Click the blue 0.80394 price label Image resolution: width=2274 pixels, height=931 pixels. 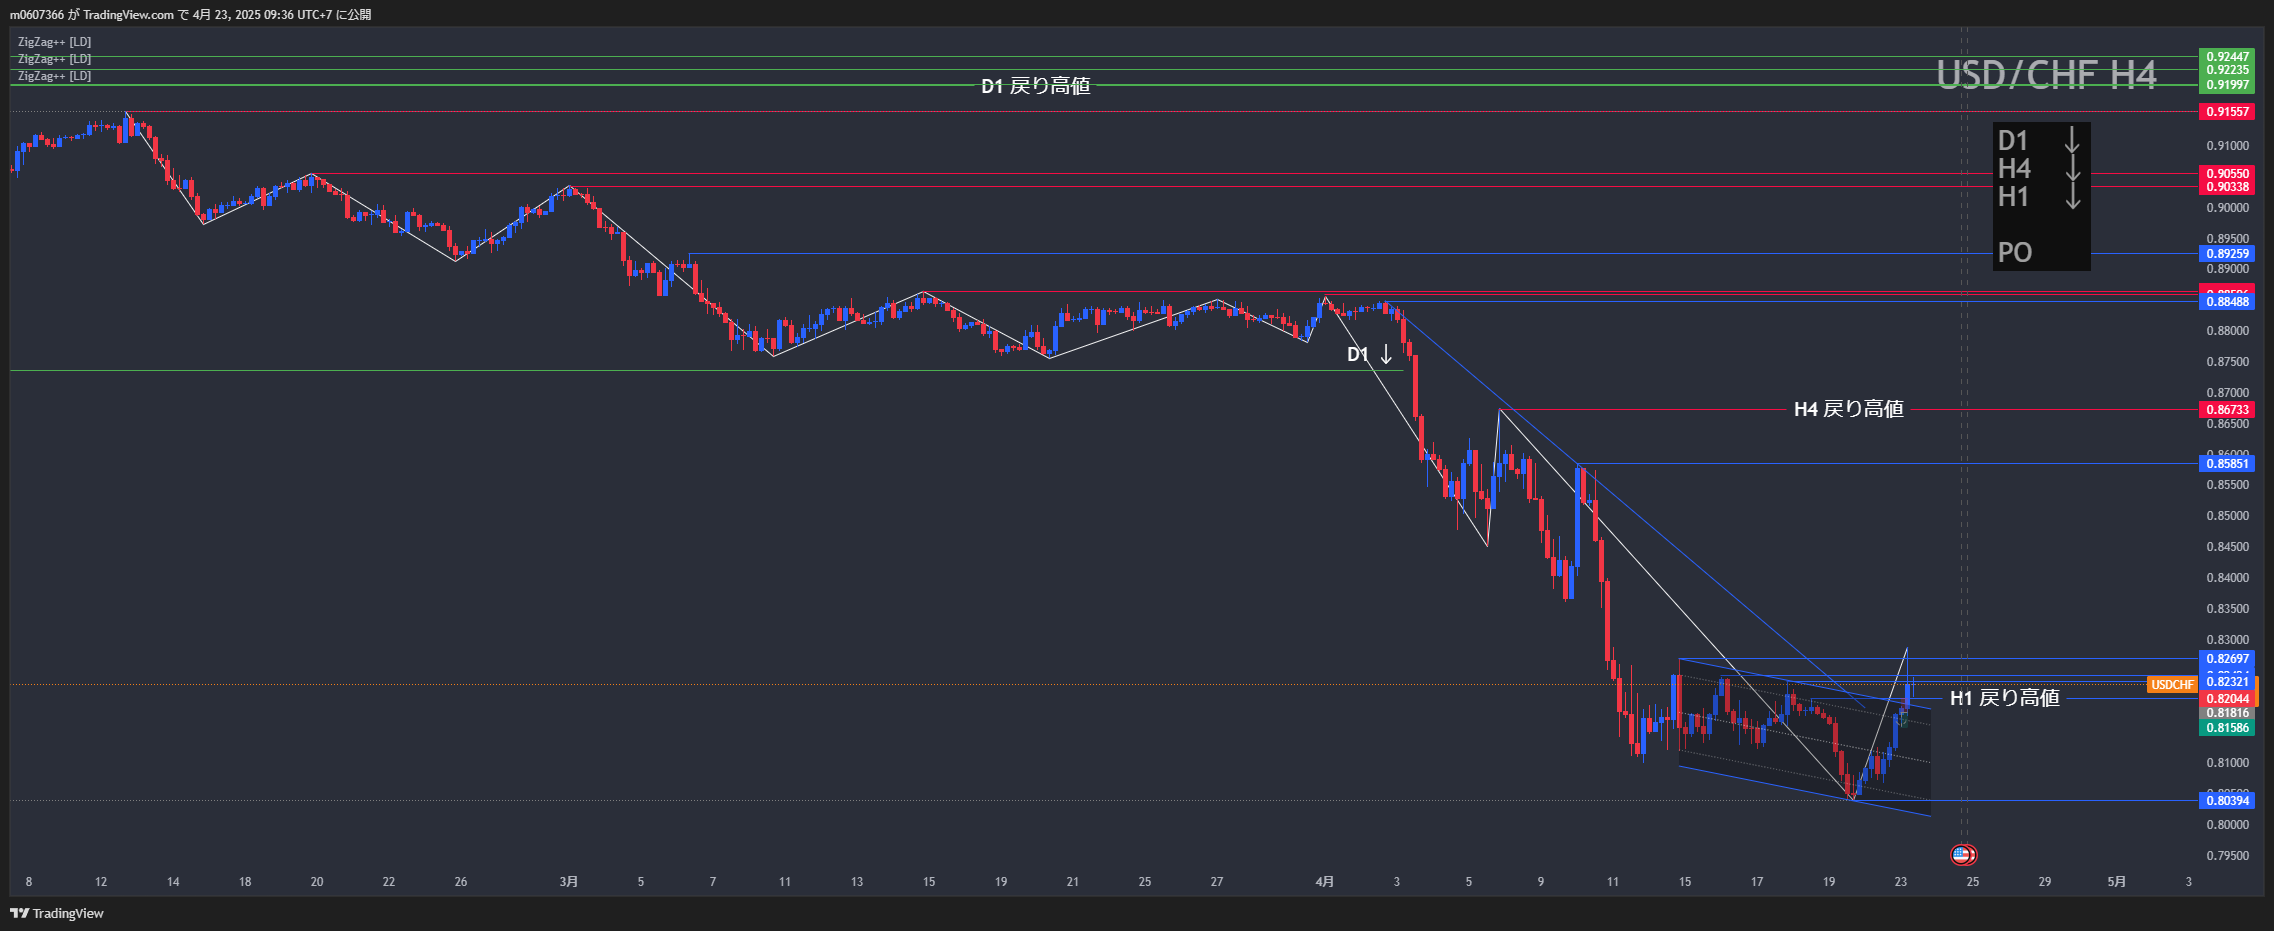tap(2227, 801)
